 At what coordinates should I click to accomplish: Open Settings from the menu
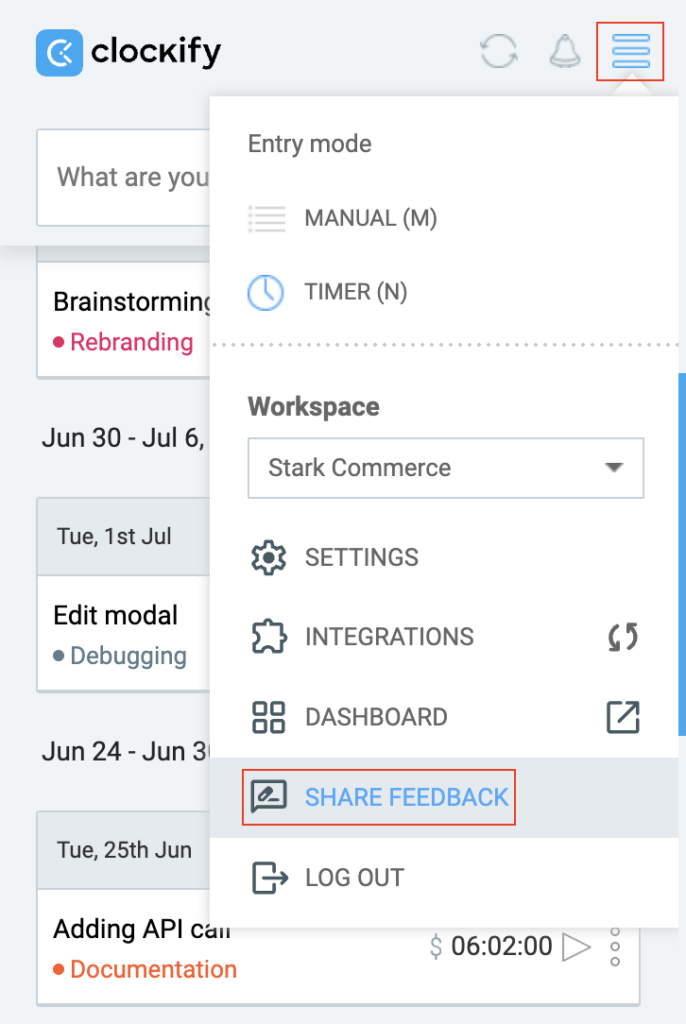pyautogui.click(x=361, y=557)
